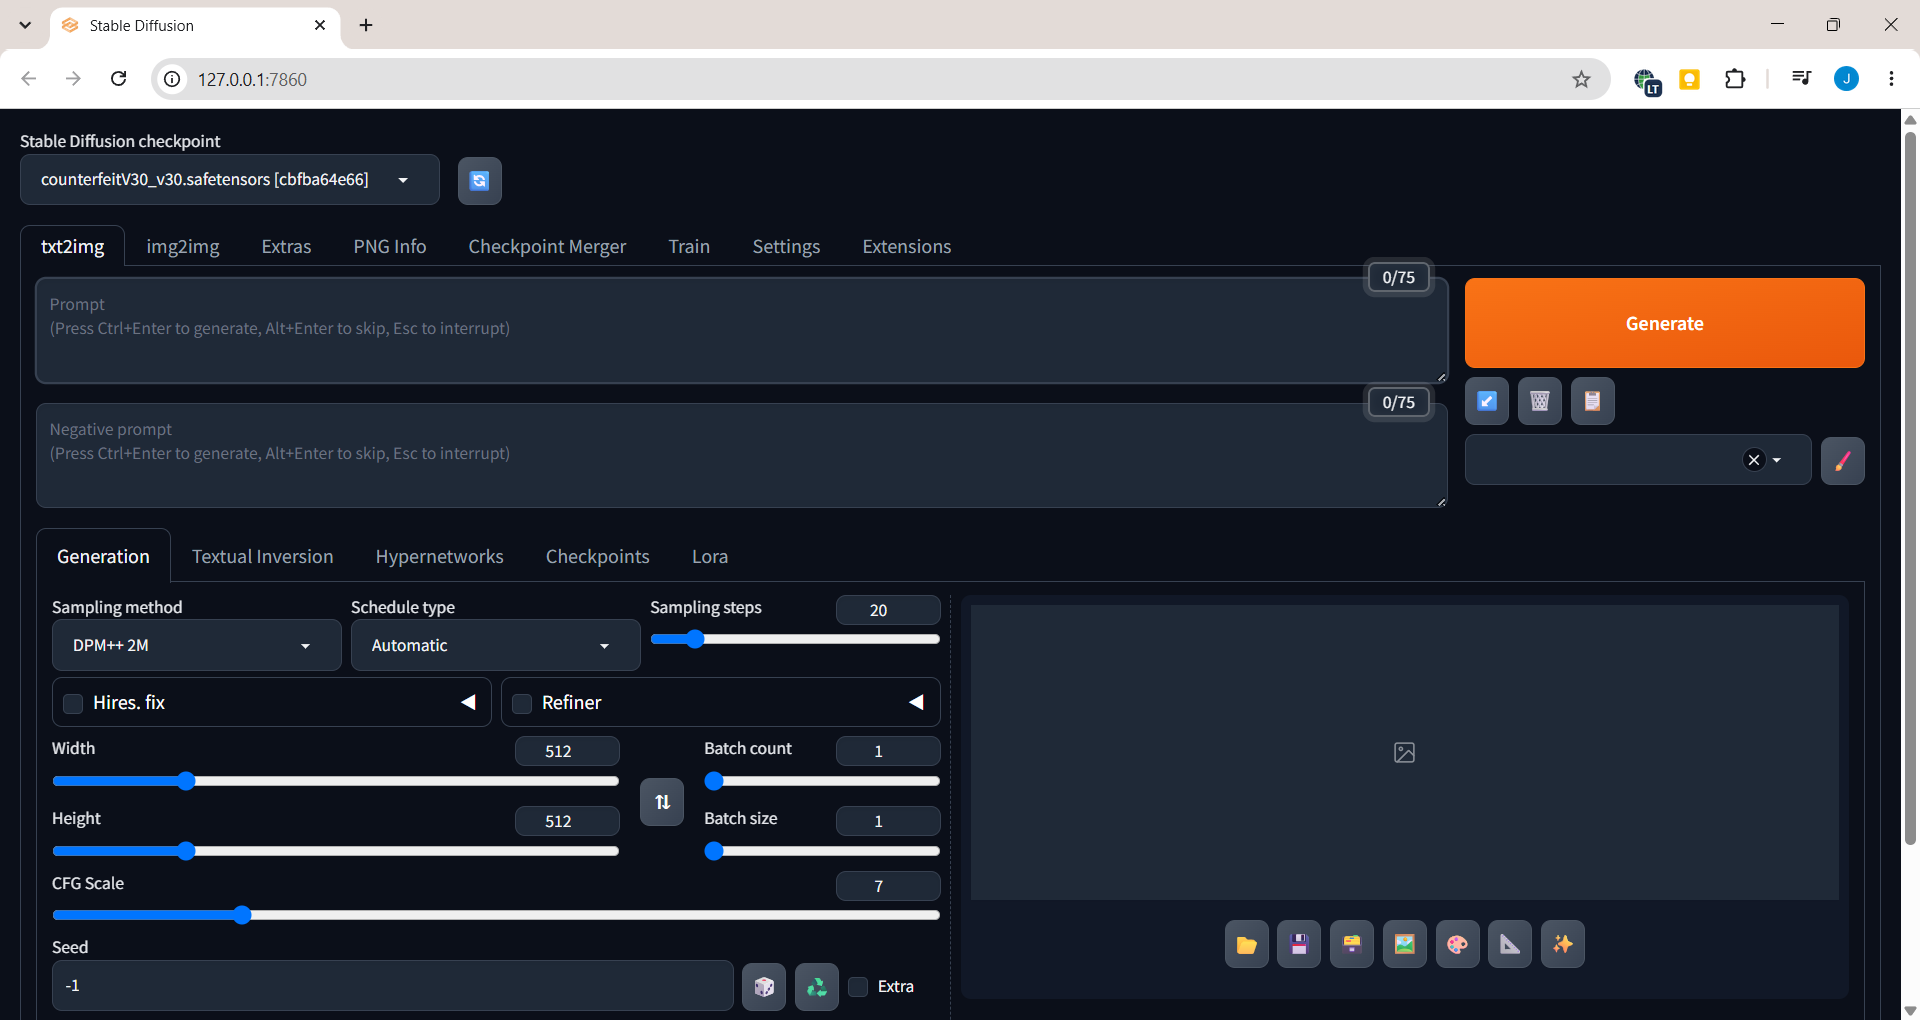Go to the Train tab
The width and height of the screenshot is (1920, 1020).
click(x=689, y=246)
